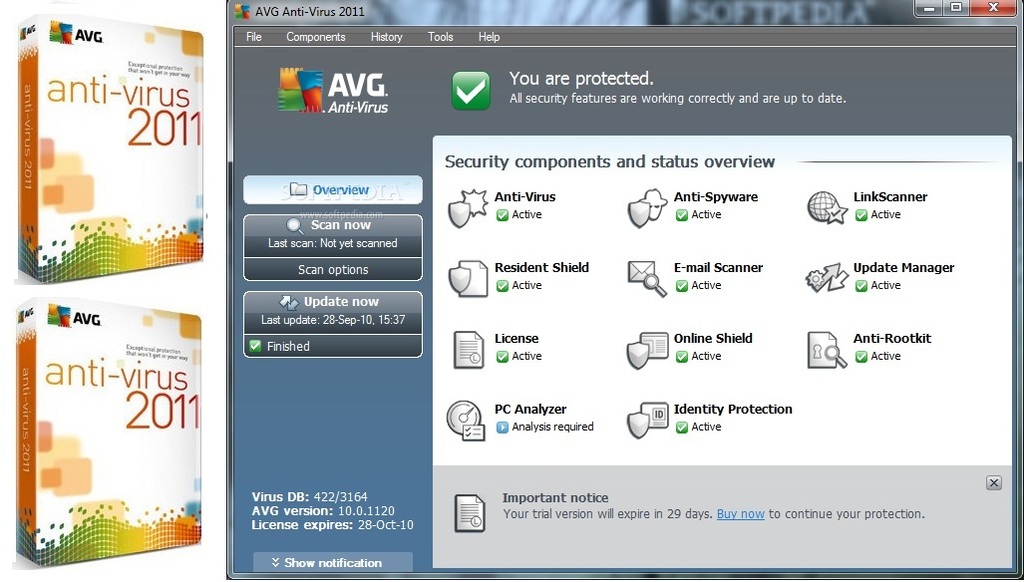1024x582 pixels.
Task: Follow the Buy now link
Action: point(740,514)
